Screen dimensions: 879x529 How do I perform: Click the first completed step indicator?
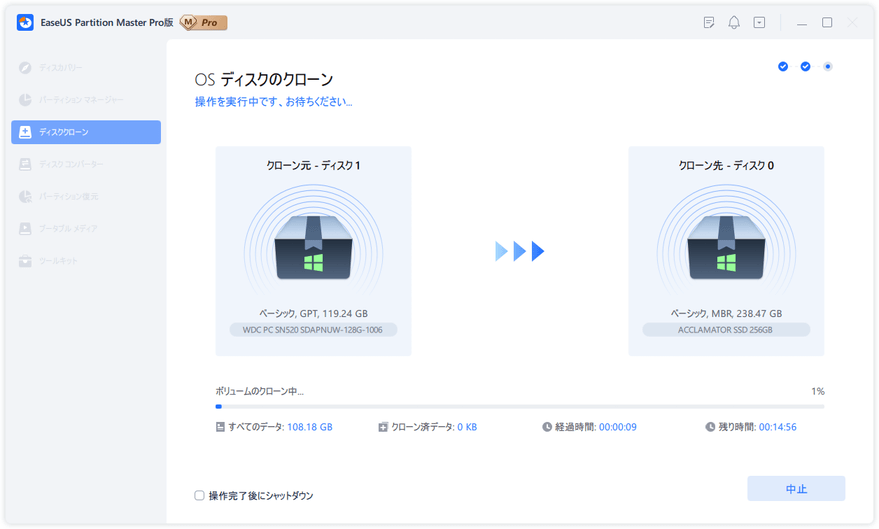pos(783,67)
